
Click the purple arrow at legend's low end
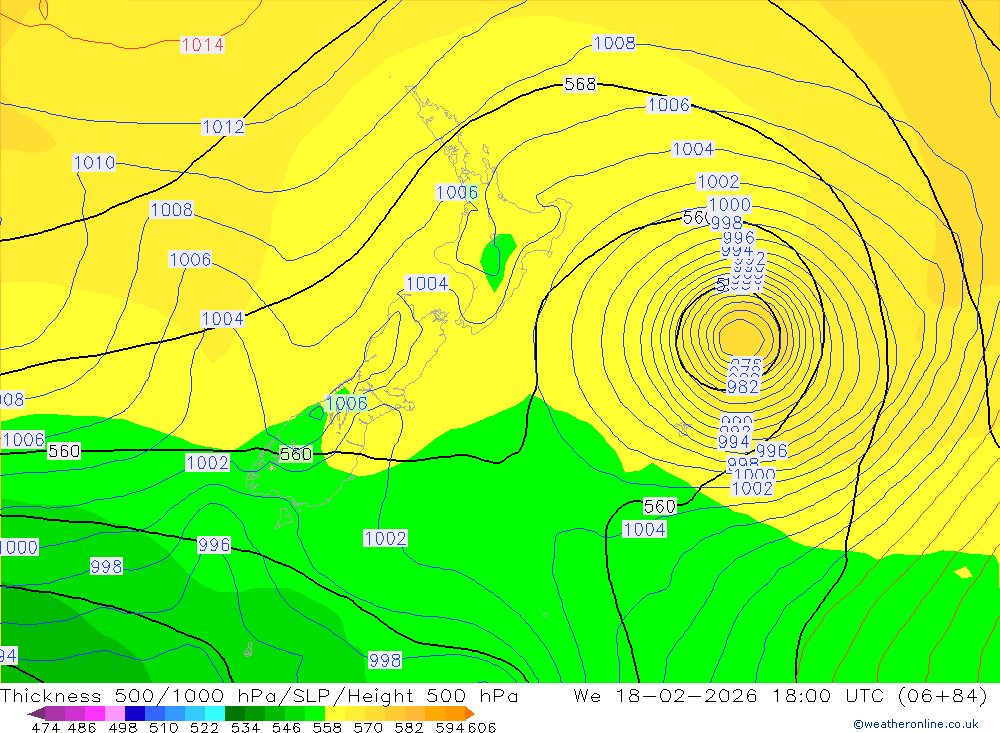click(36, 713)
